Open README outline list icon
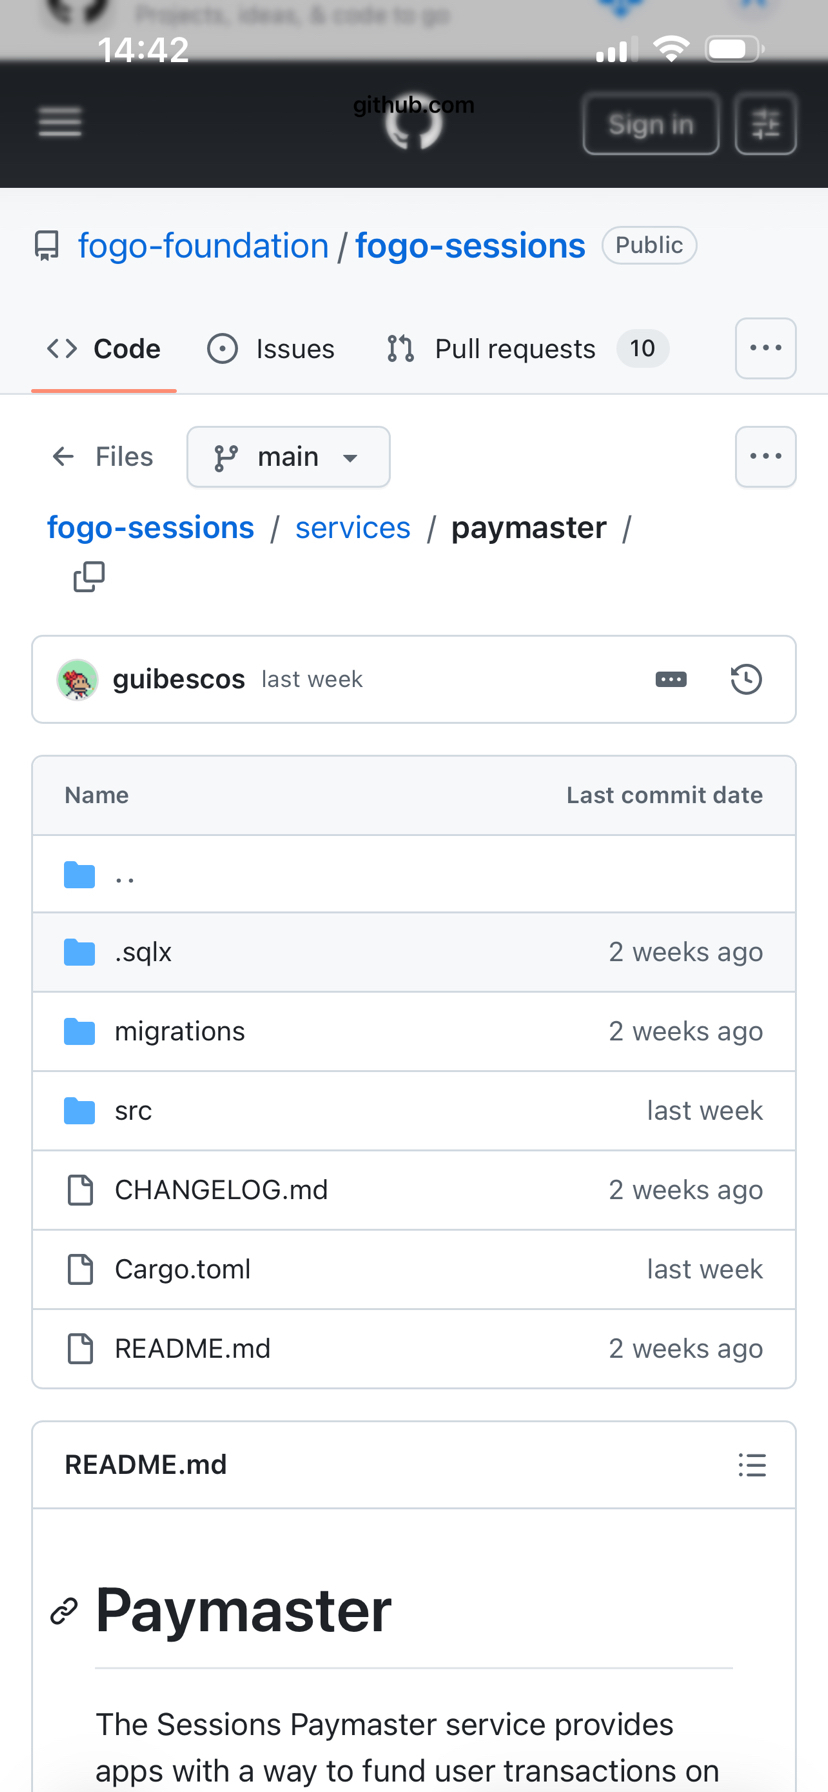The image size is (828, 1792). [x=752, y=1465]
